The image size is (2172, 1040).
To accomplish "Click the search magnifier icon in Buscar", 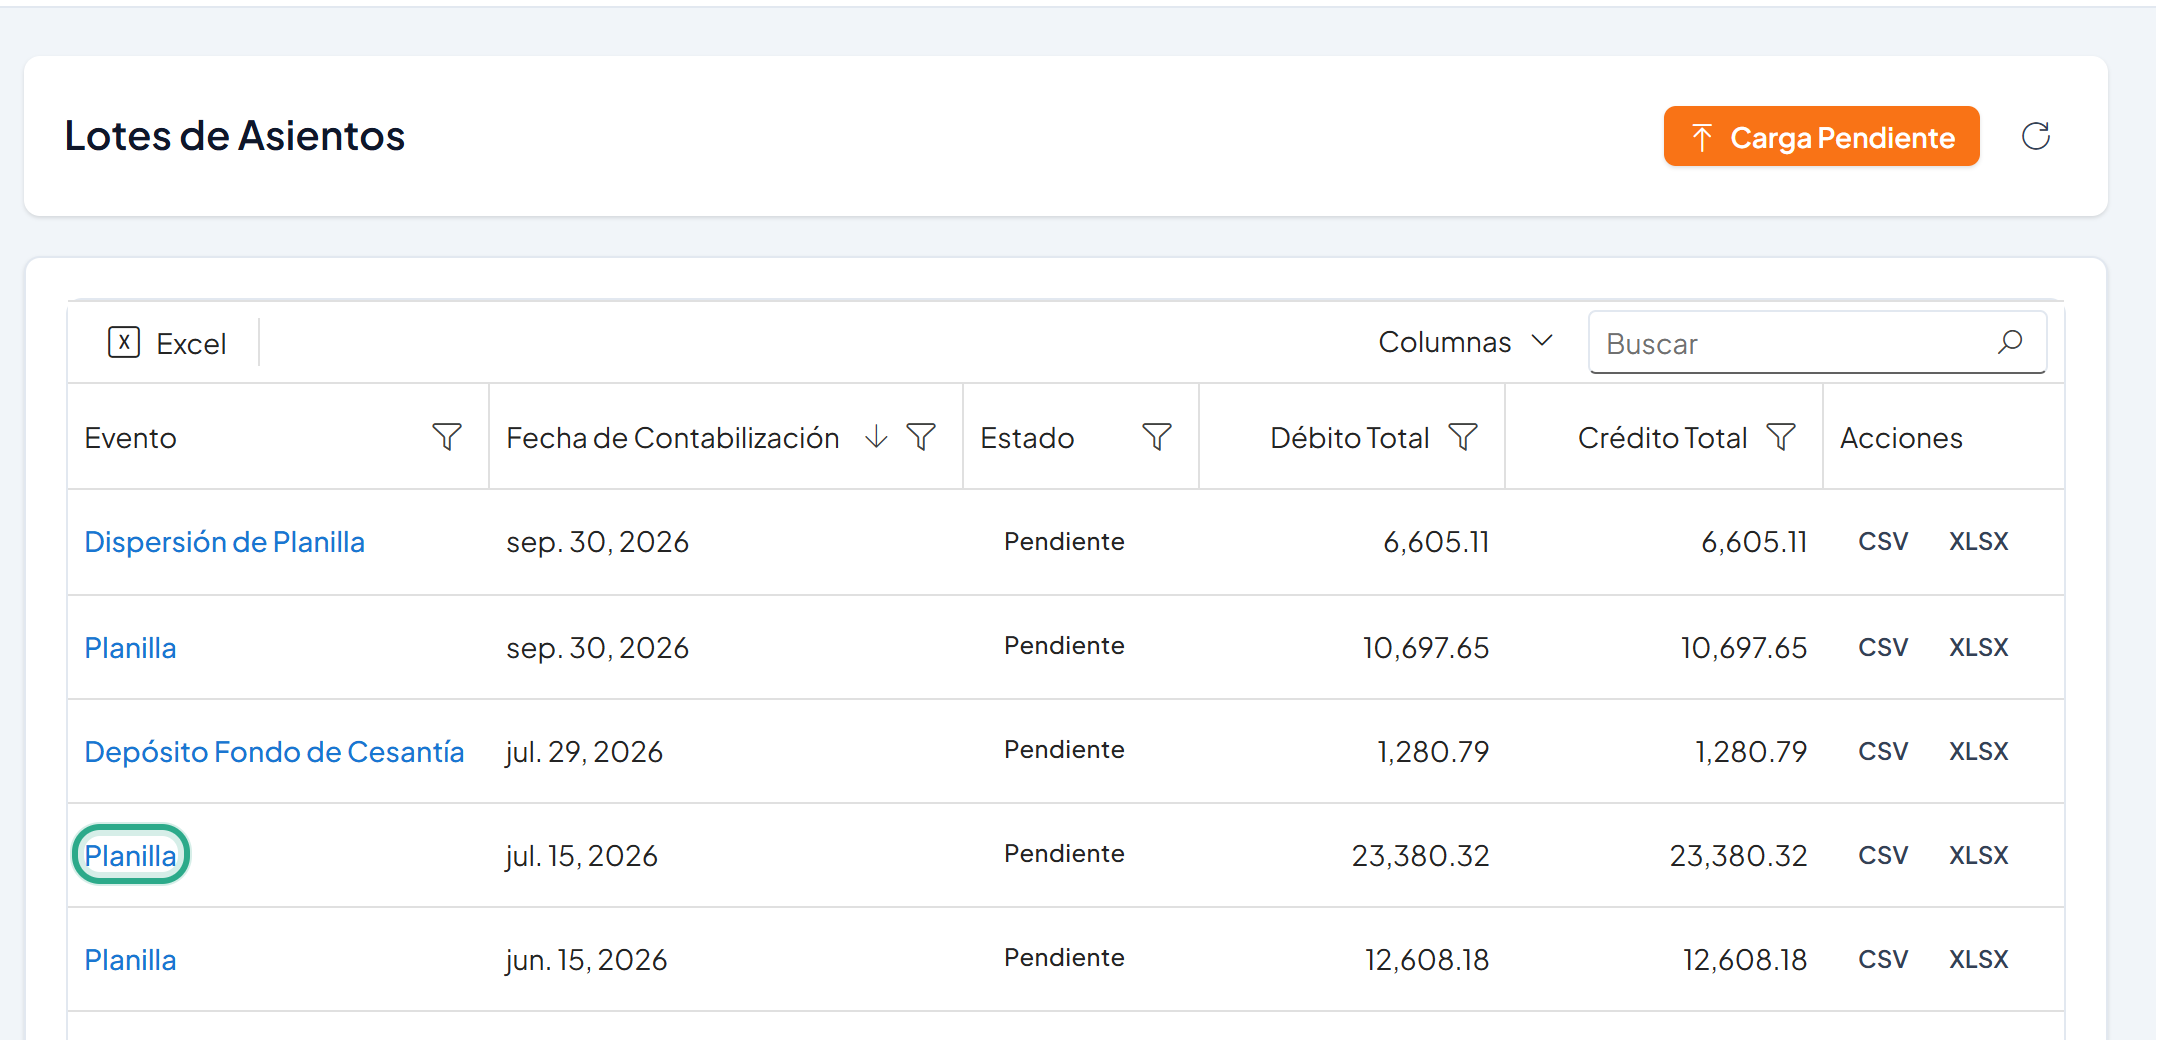I will point(2010,343).
